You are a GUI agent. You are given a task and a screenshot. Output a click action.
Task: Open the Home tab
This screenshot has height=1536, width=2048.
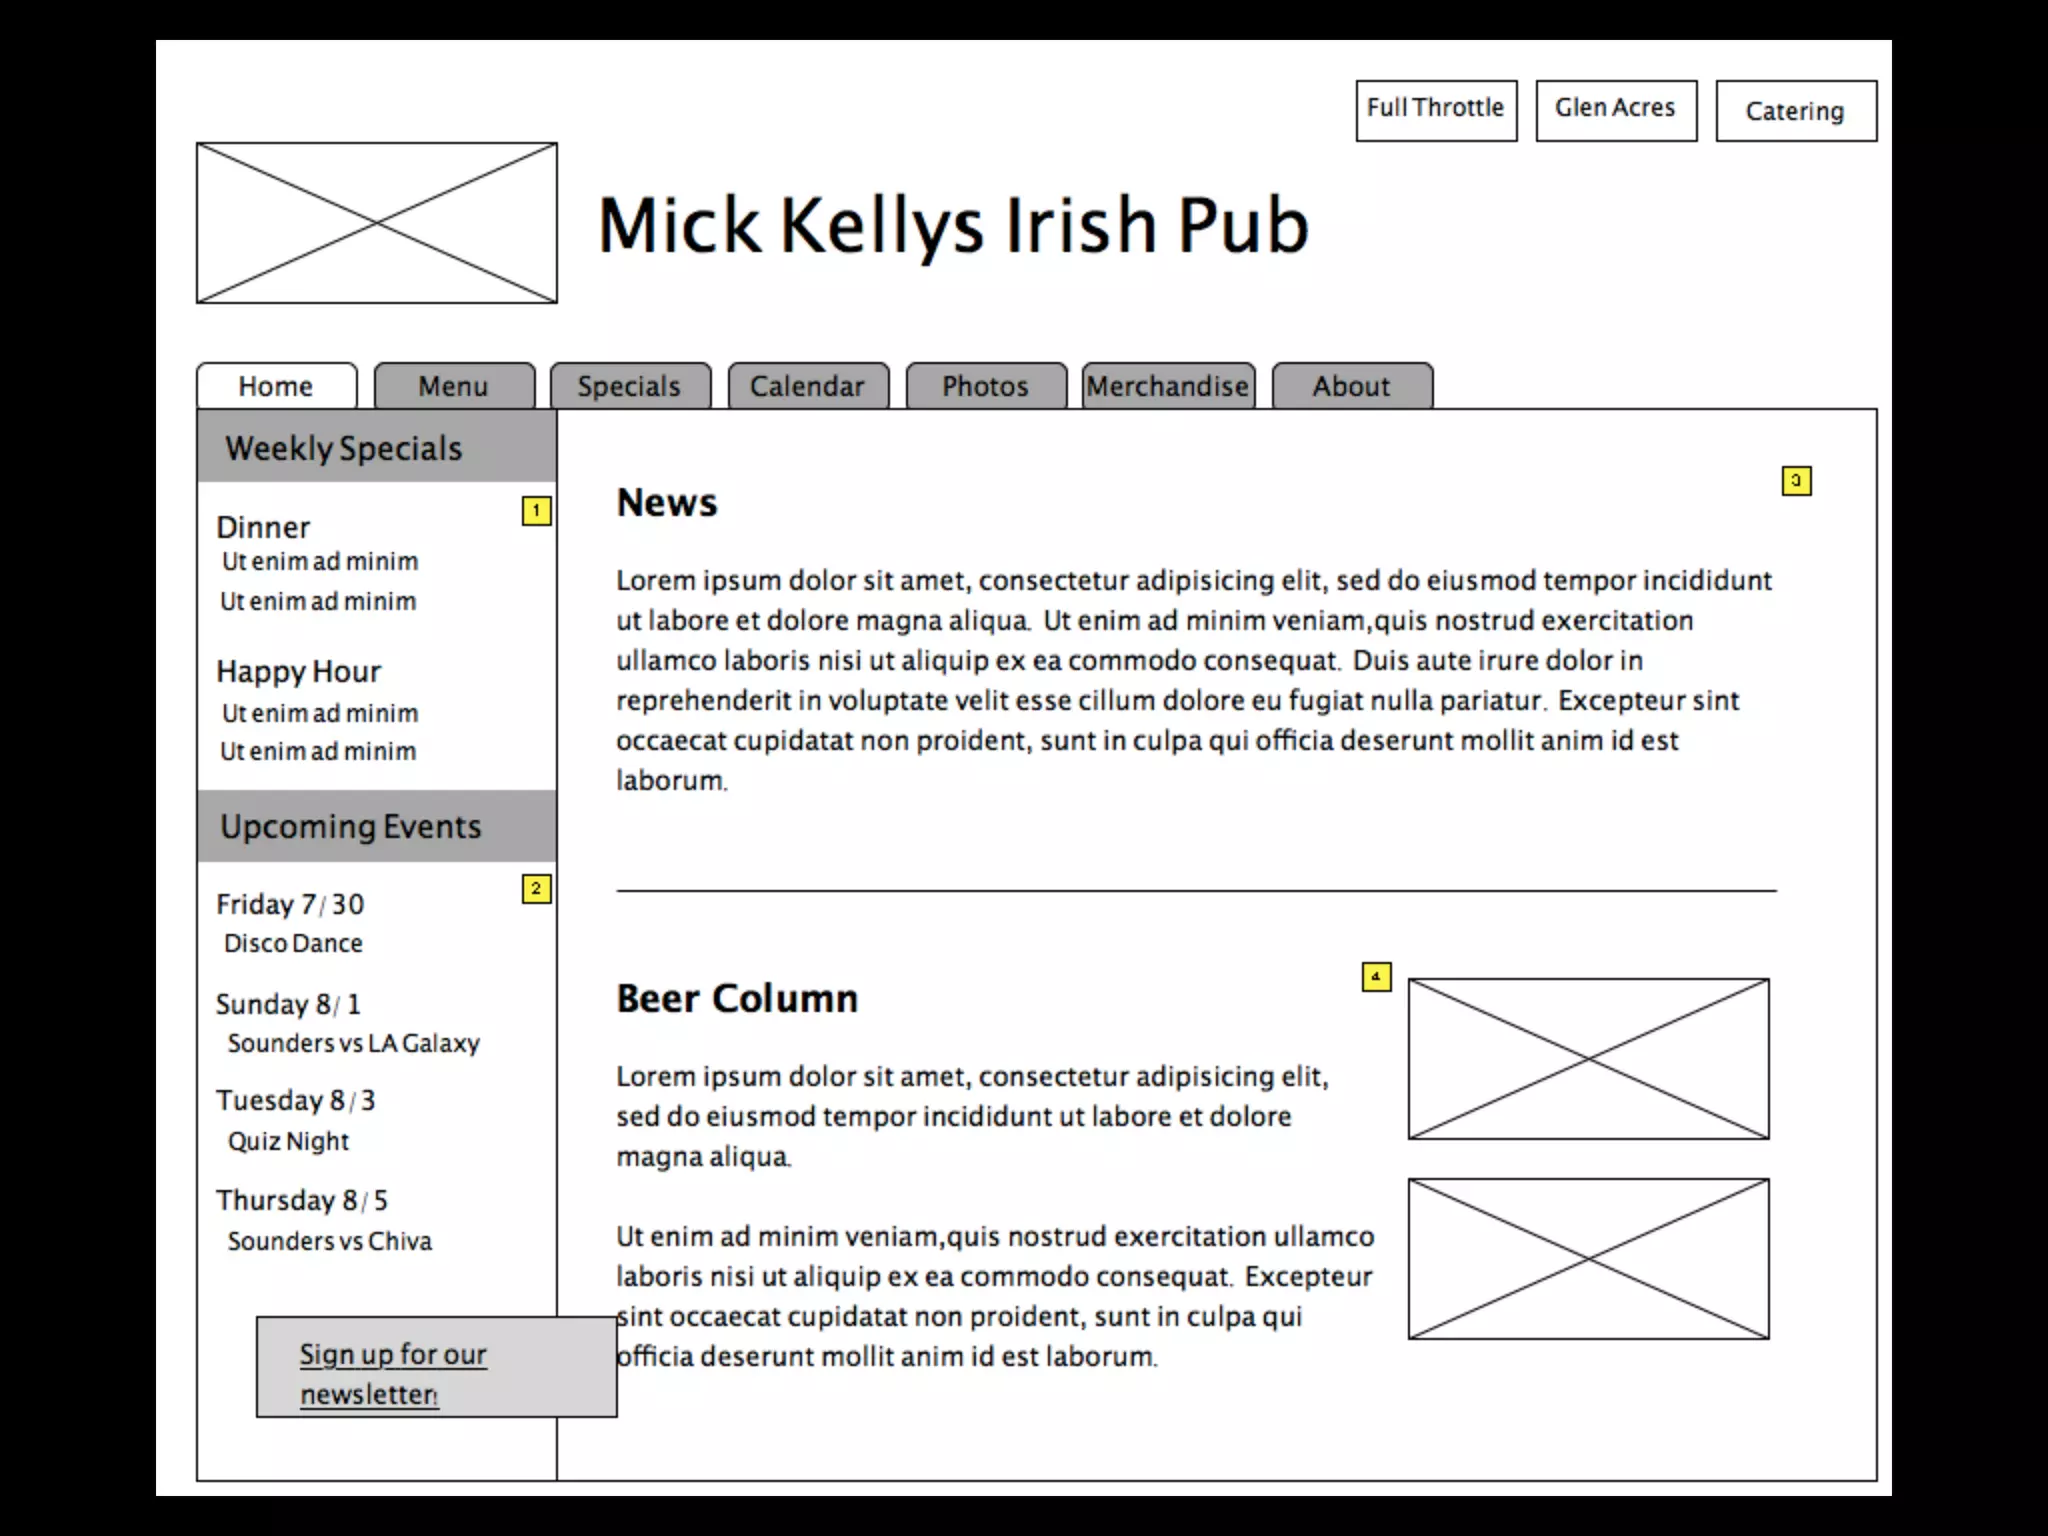(276, 386)
